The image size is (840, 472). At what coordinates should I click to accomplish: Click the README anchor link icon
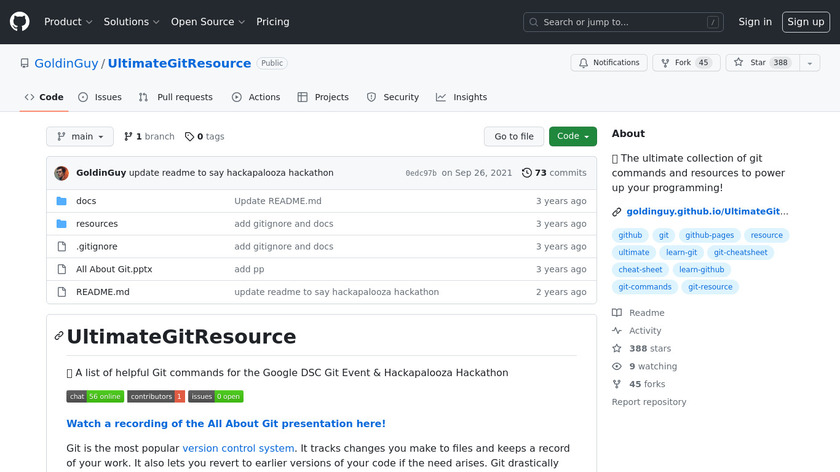59,337
